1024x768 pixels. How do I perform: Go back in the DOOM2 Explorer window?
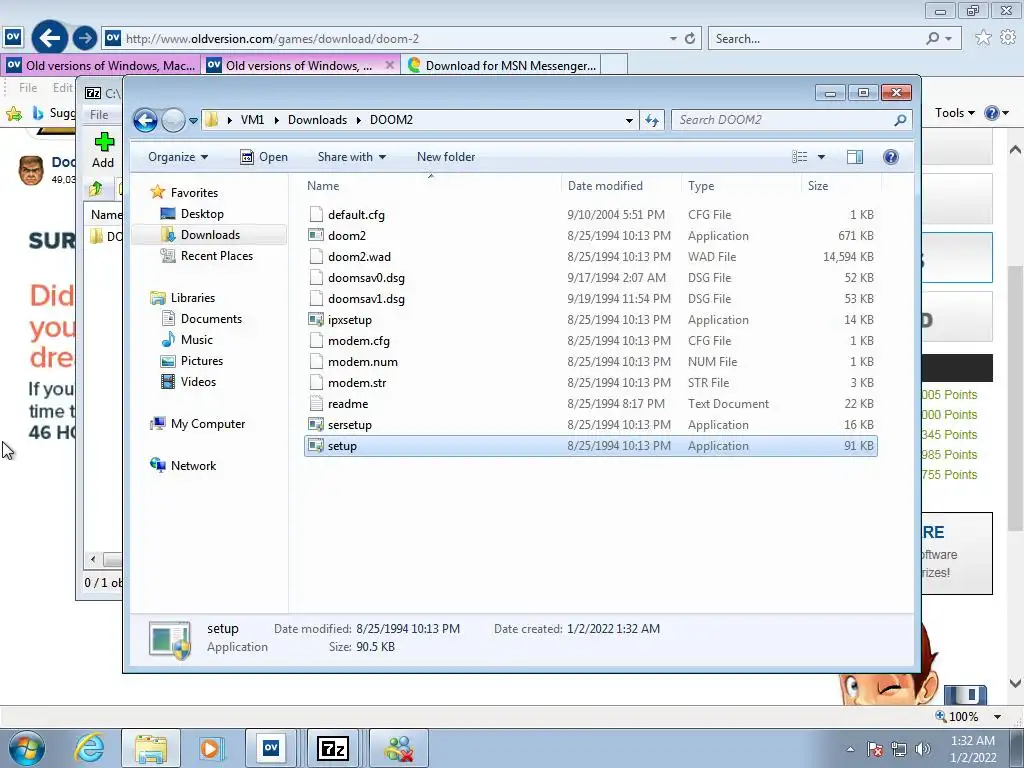tap(145, 120)
